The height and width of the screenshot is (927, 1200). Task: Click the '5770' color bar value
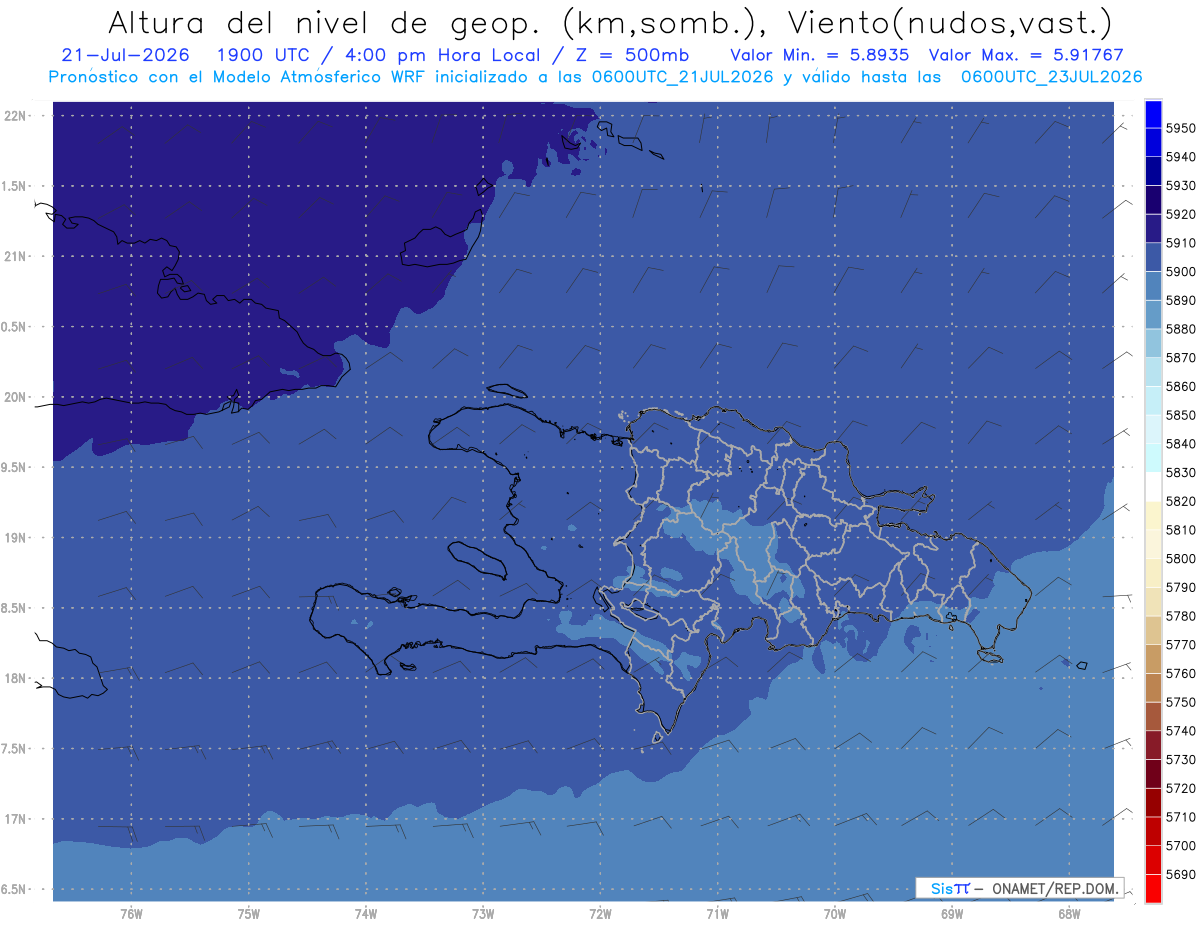(x=1180, y=645)
